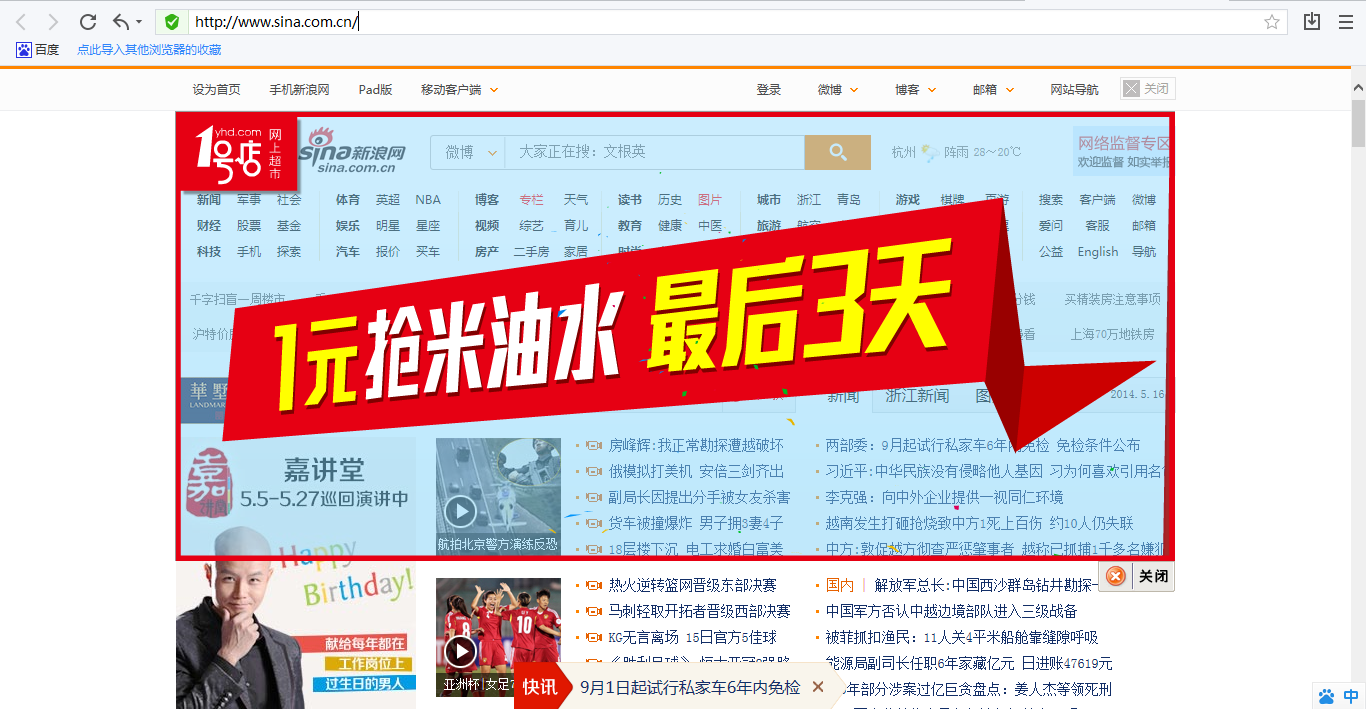Click 点此导入其他浏览器的收藏 link

tap(149, 49)
